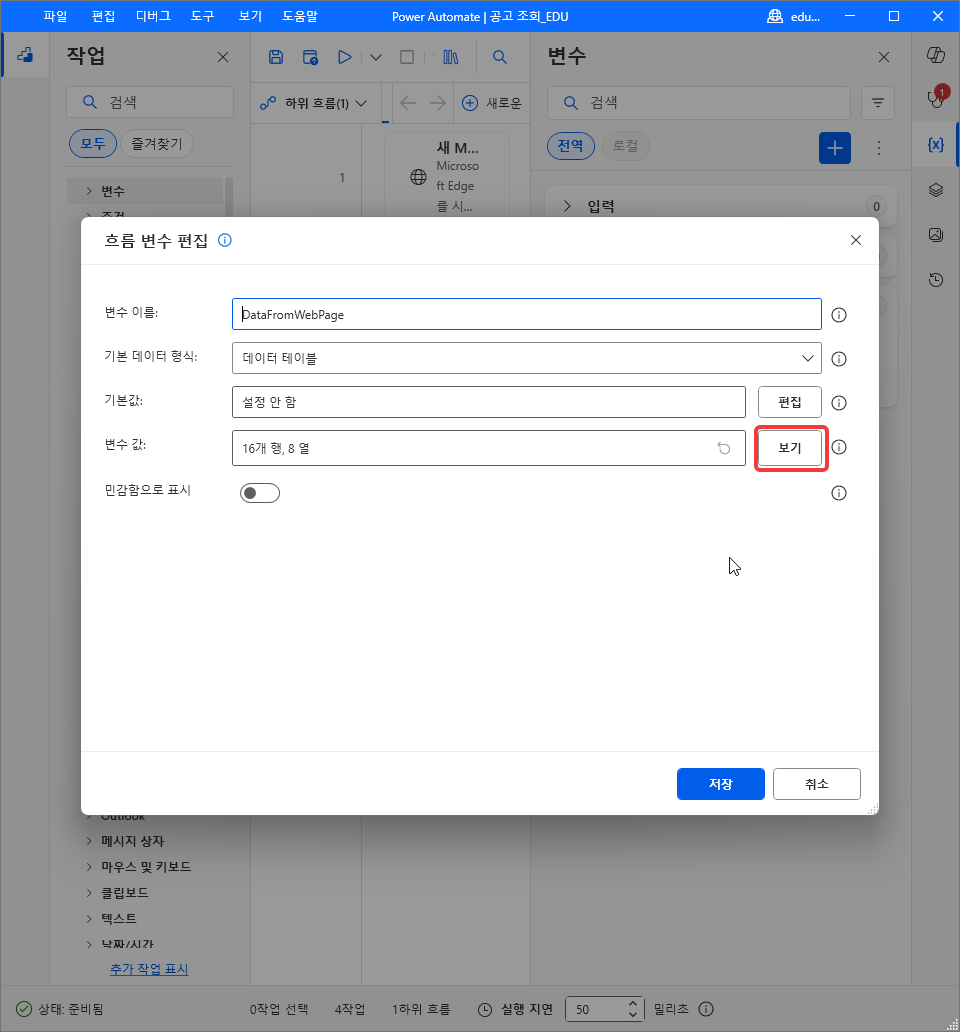Screen dimensions: 960x1032
Task: Click info icon next to 변수 이름 field
Action: (838, 315)
